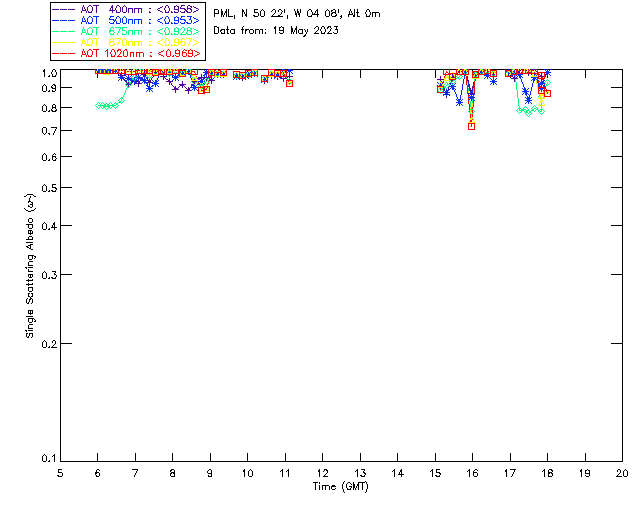Click the PML station location text
640x512 pixels.
(x=297, y=14)
